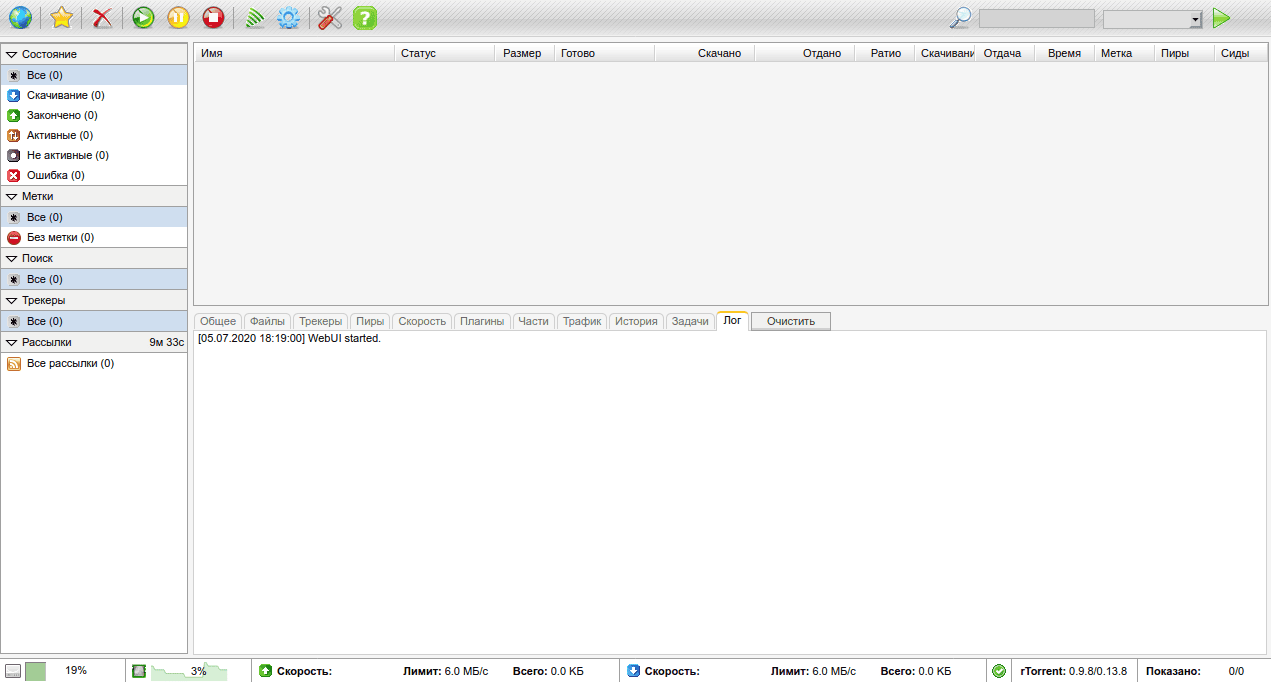Open the Пиры details tab

(x=370, y=321)
